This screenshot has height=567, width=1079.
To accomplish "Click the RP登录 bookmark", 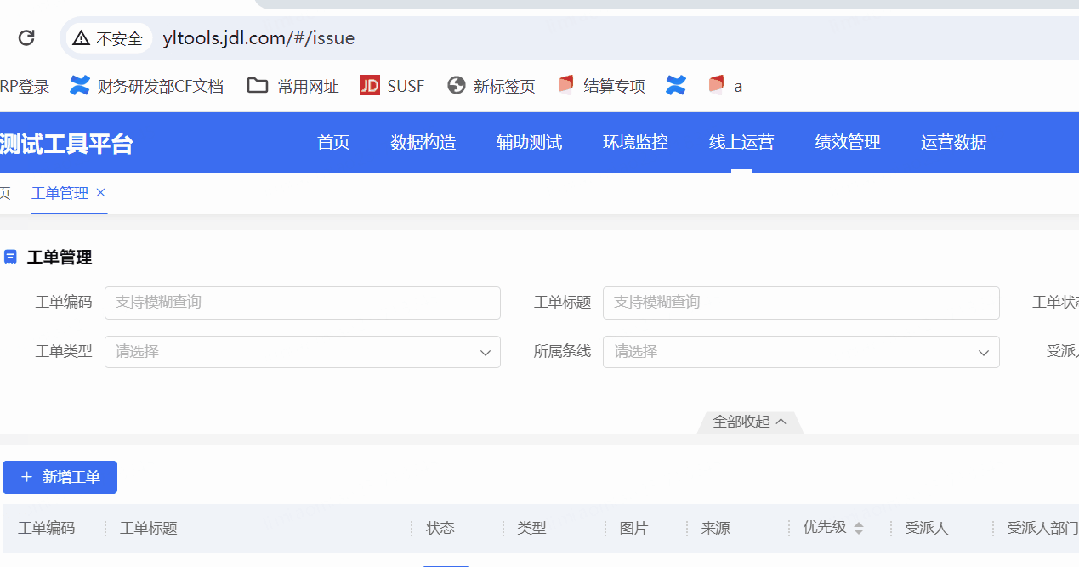I will (x=25, y=87).
